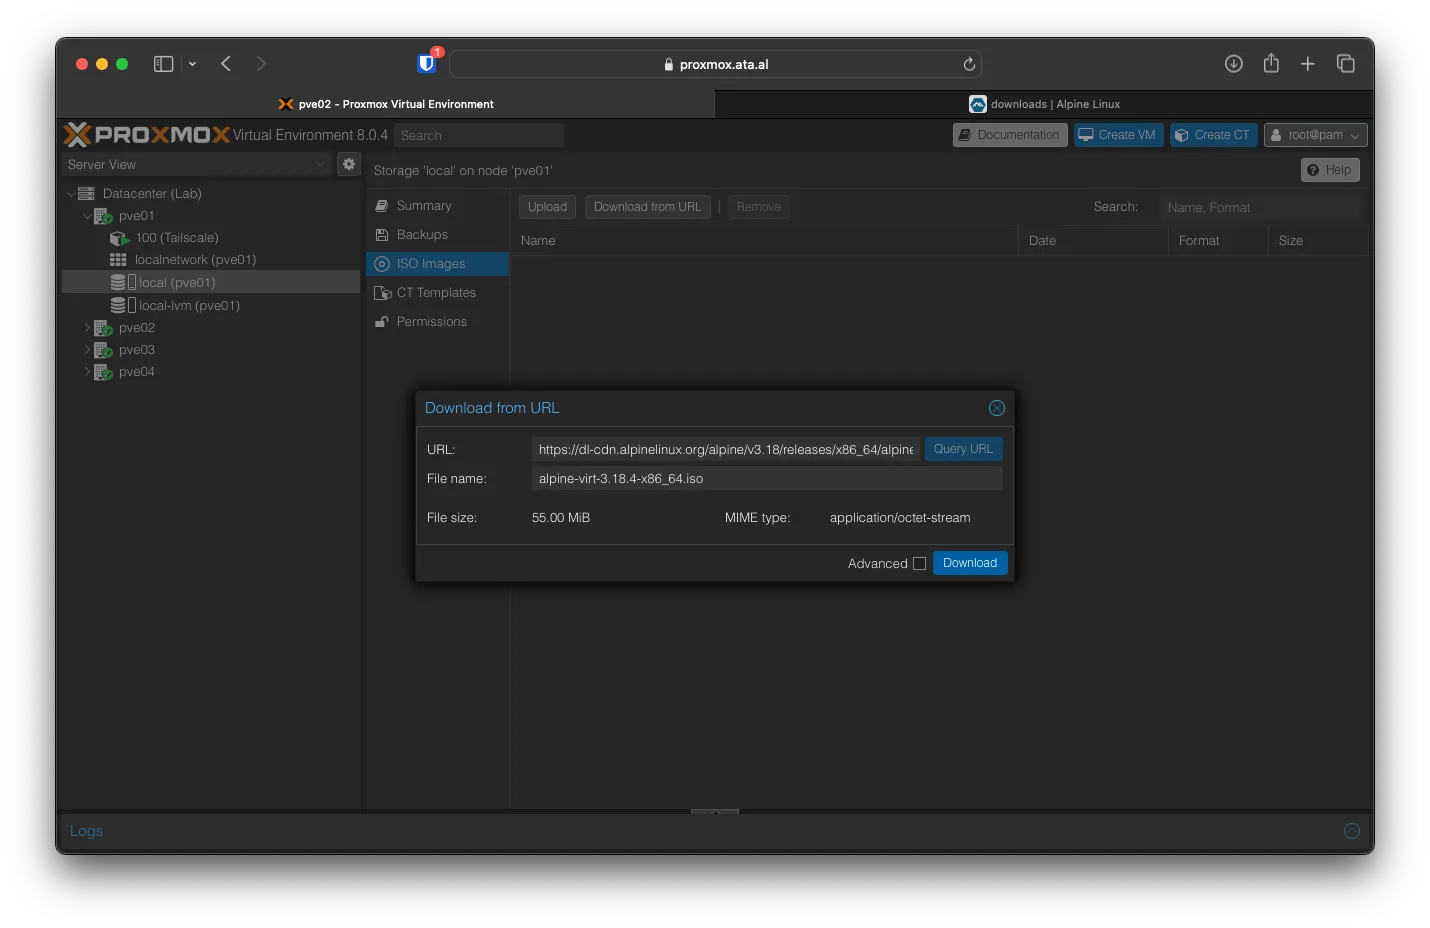Click Create VM button
Viewport: 1430px width, 928px height.
(x=1118, y=135)
